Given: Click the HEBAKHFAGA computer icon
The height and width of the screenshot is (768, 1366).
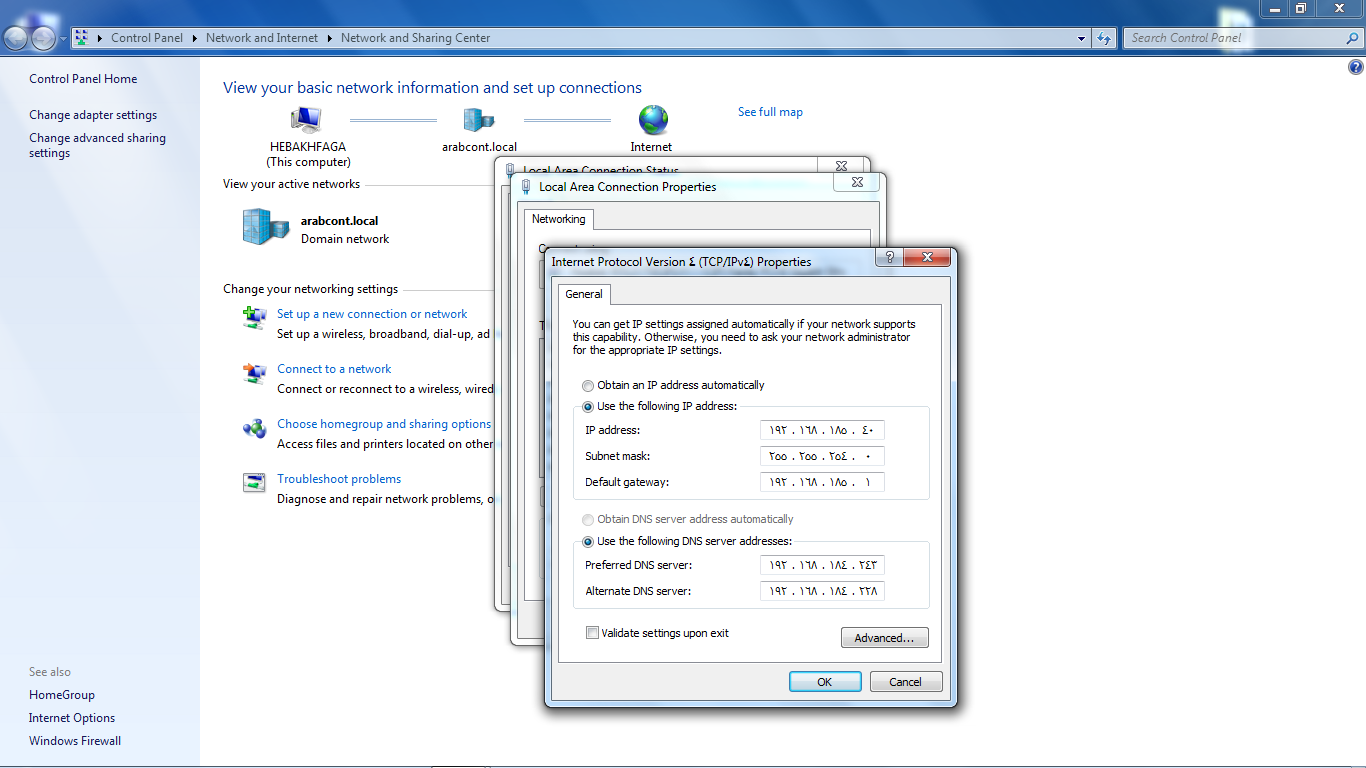Looking at the screenshot, I should pos(306,120).
